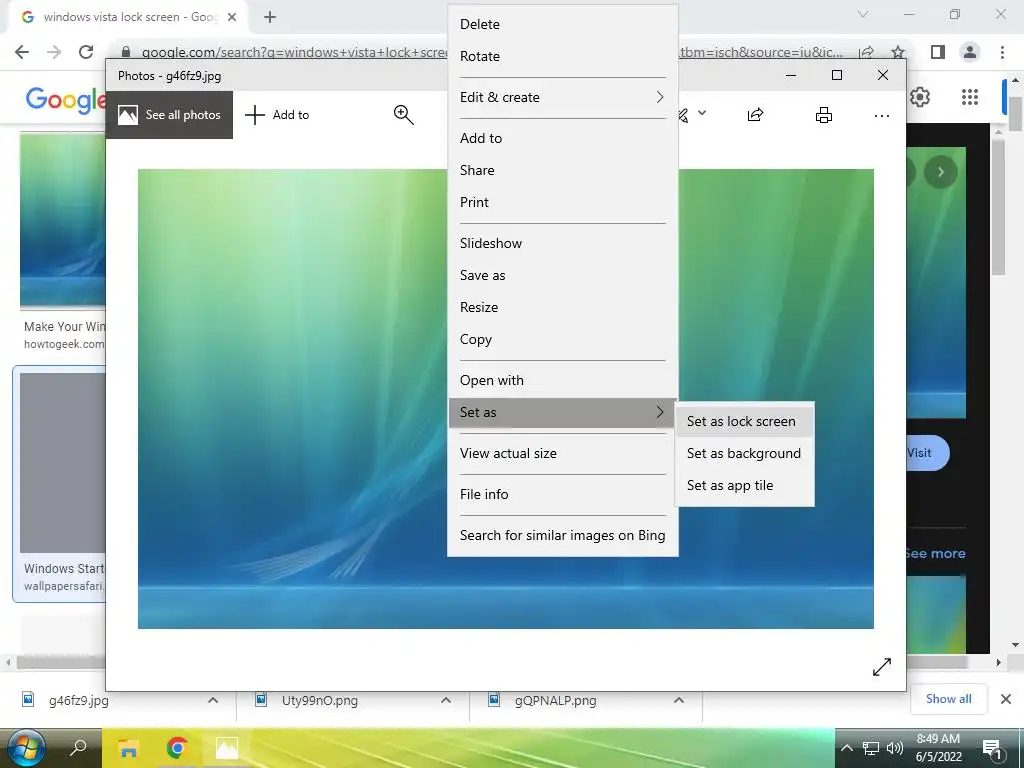Select Share in the context menu
This screenshot has width=1024, height=768.
[x=562, y=170]
